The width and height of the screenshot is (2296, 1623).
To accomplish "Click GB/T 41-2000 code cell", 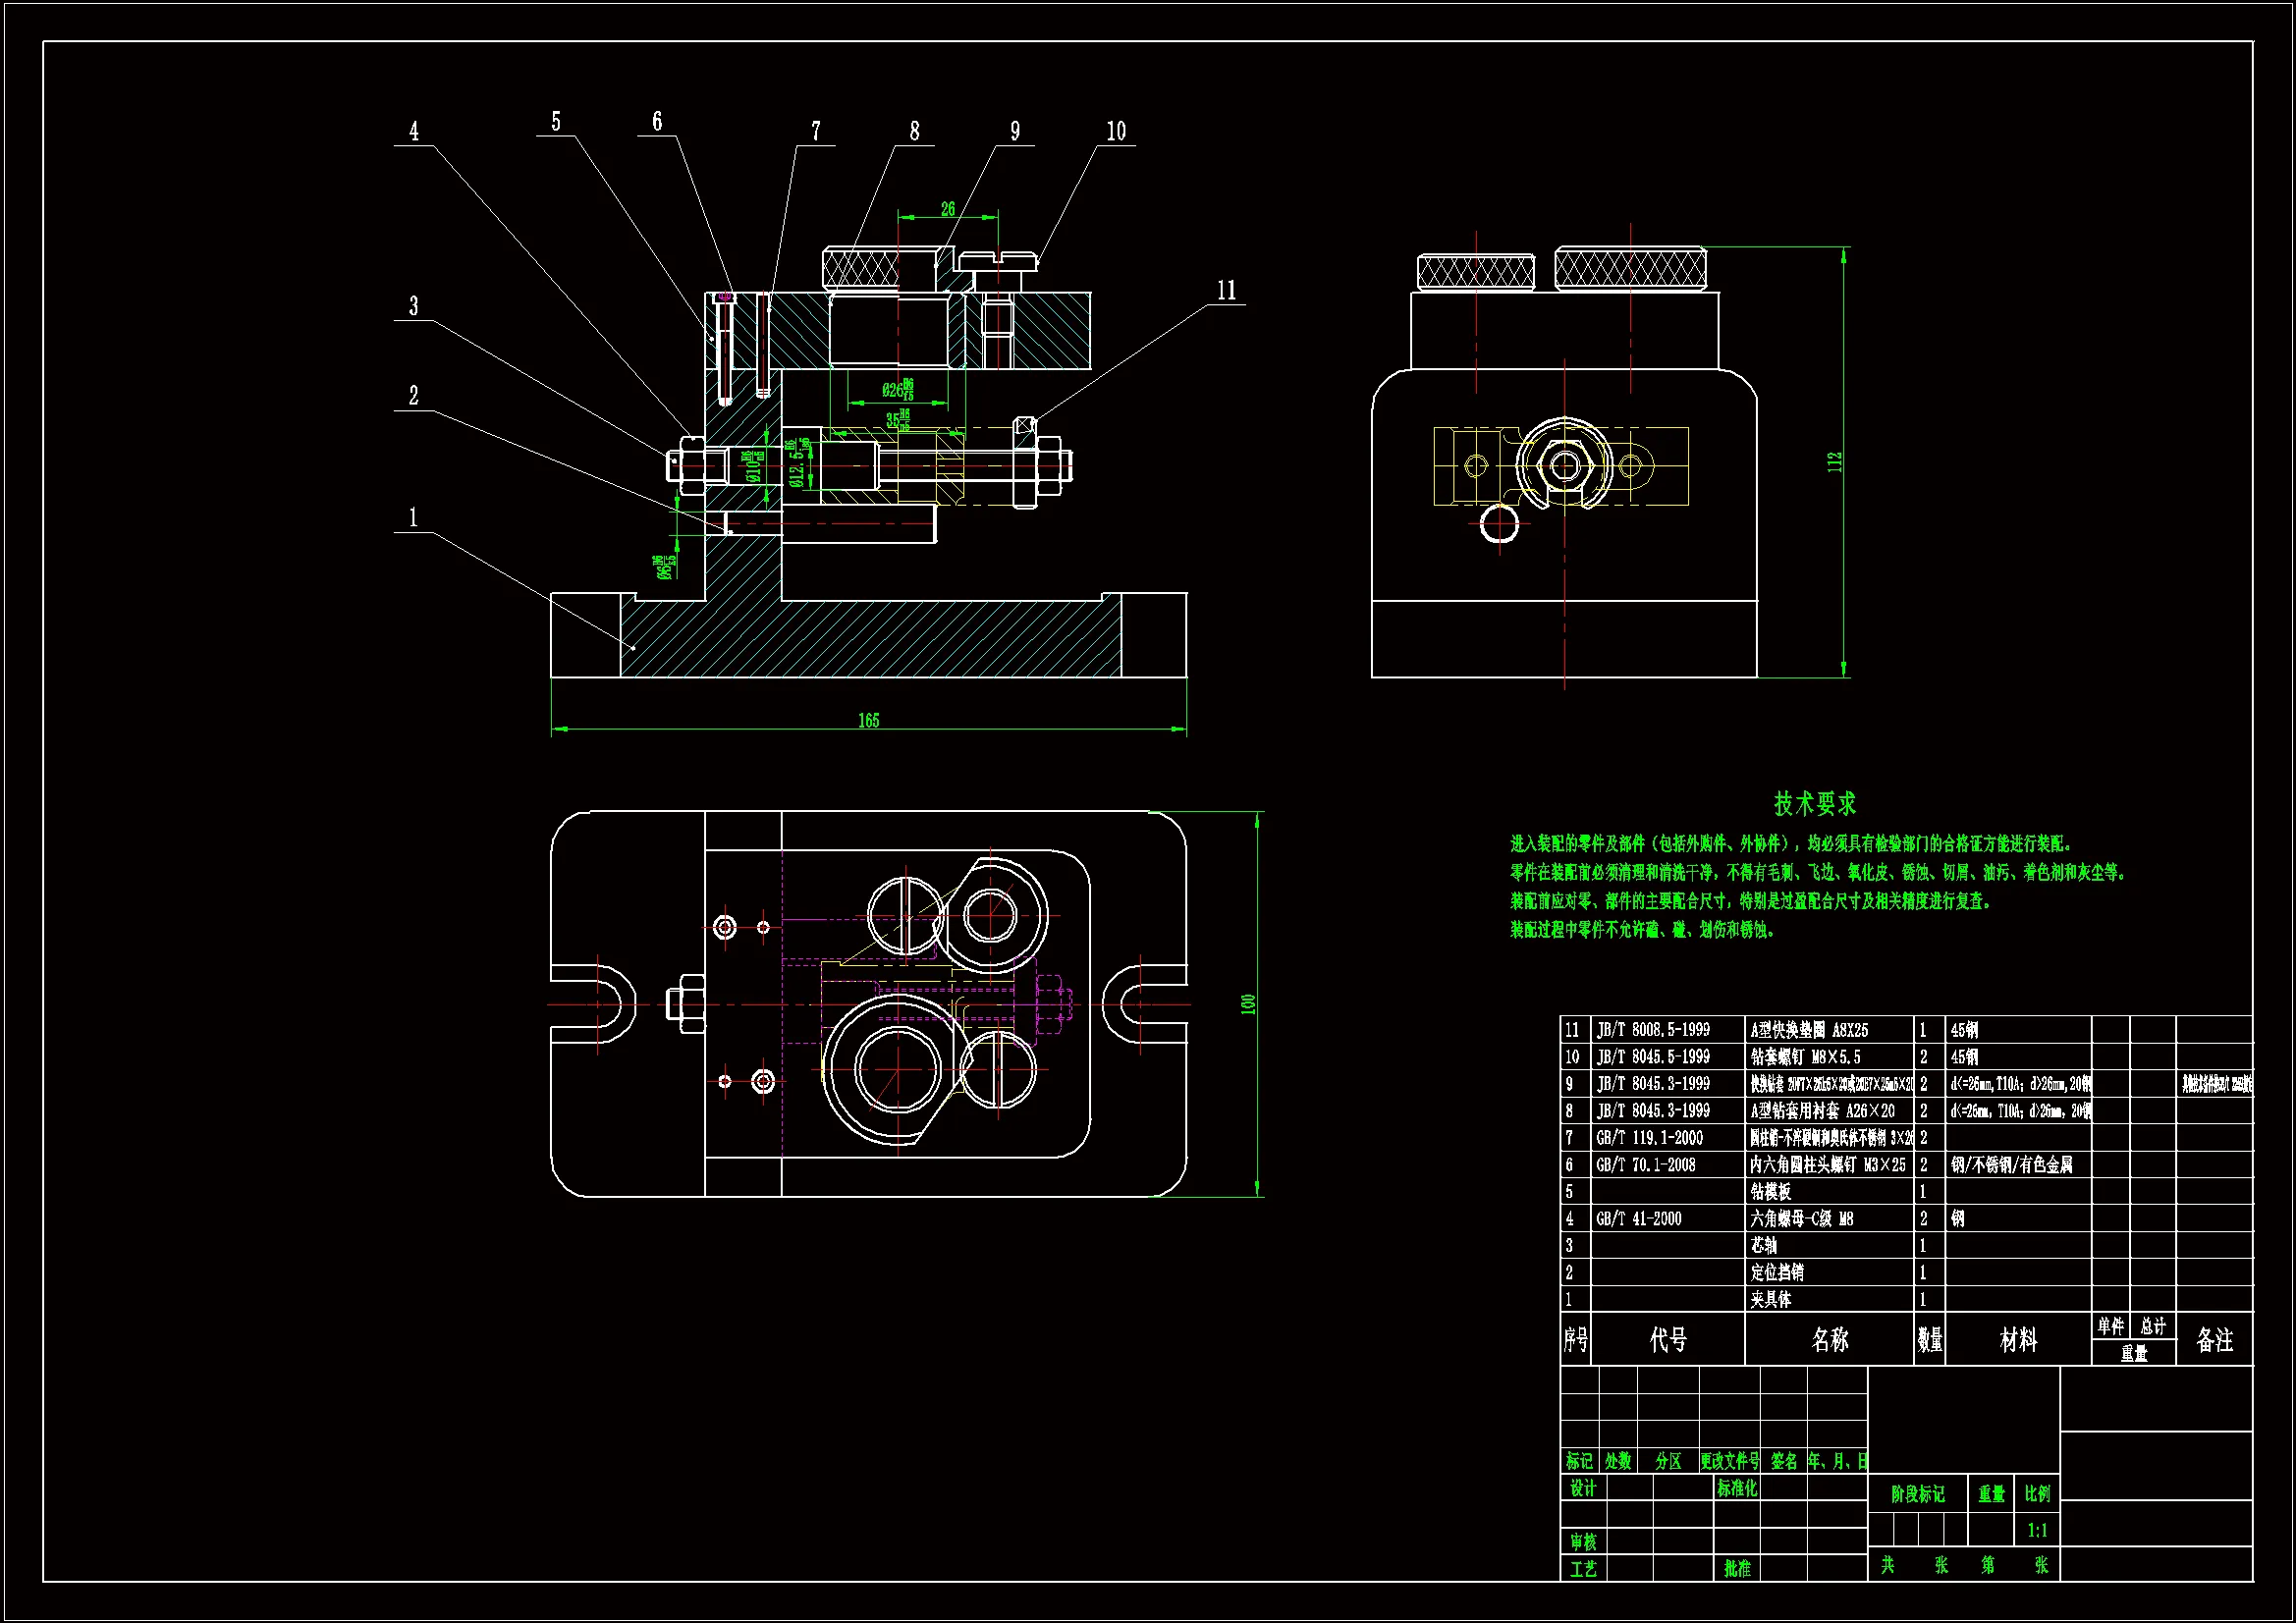I will tap(1639, 1218).
